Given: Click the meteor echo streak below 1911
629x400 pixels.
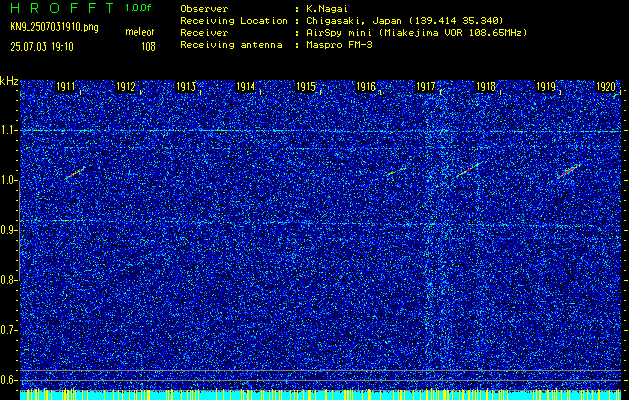Looking at the screenshot, I should click(75, 173).
